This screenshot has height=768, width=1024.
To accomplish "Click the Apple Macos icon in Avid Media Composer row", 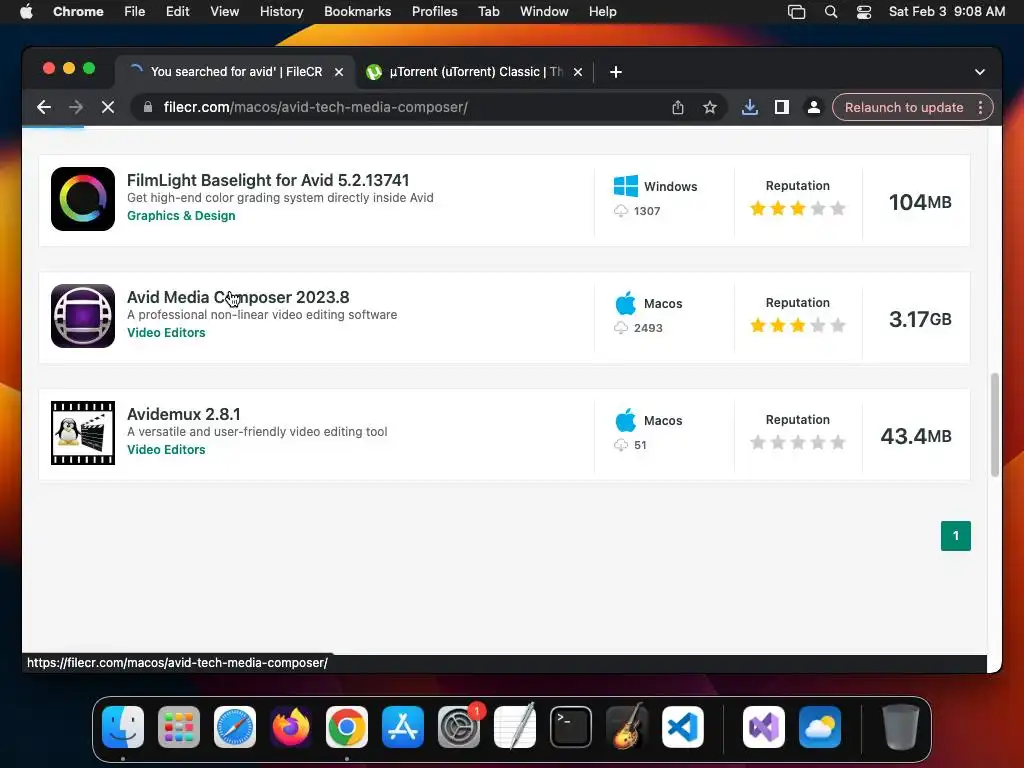I will (626, 303).
